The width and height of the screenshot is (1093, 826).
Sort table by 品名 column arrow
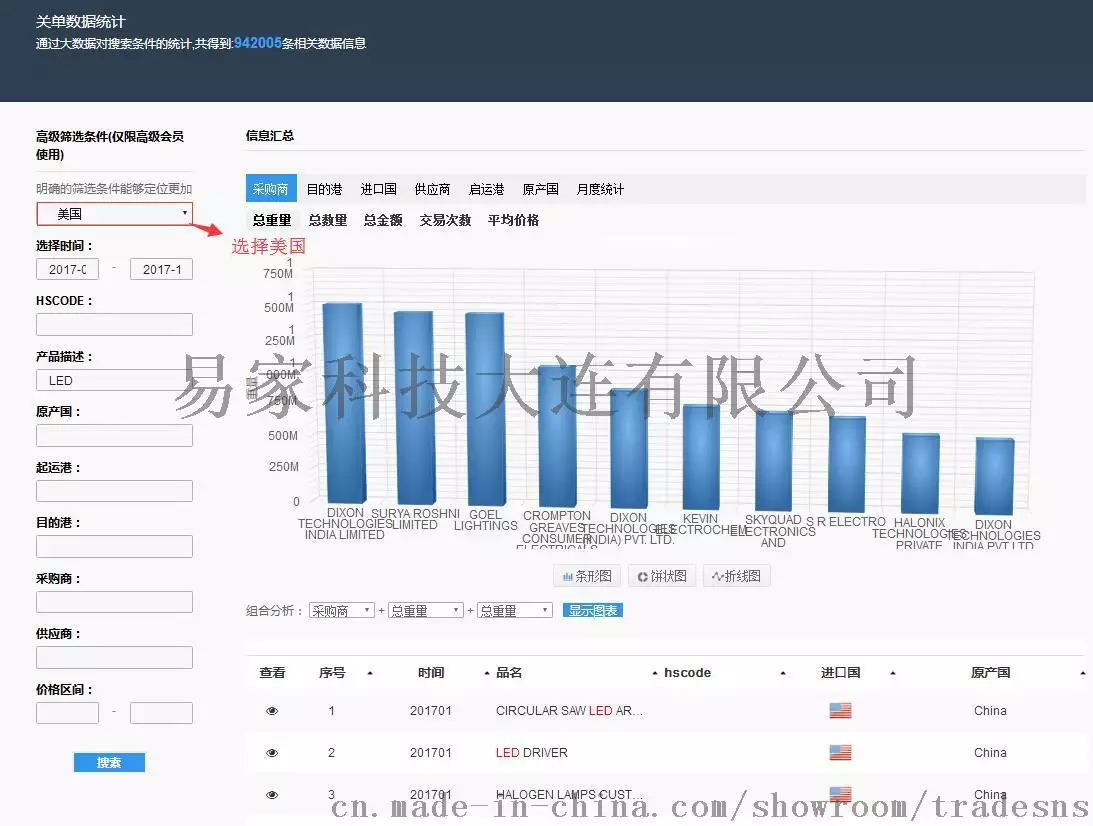(x=655, y=673)
